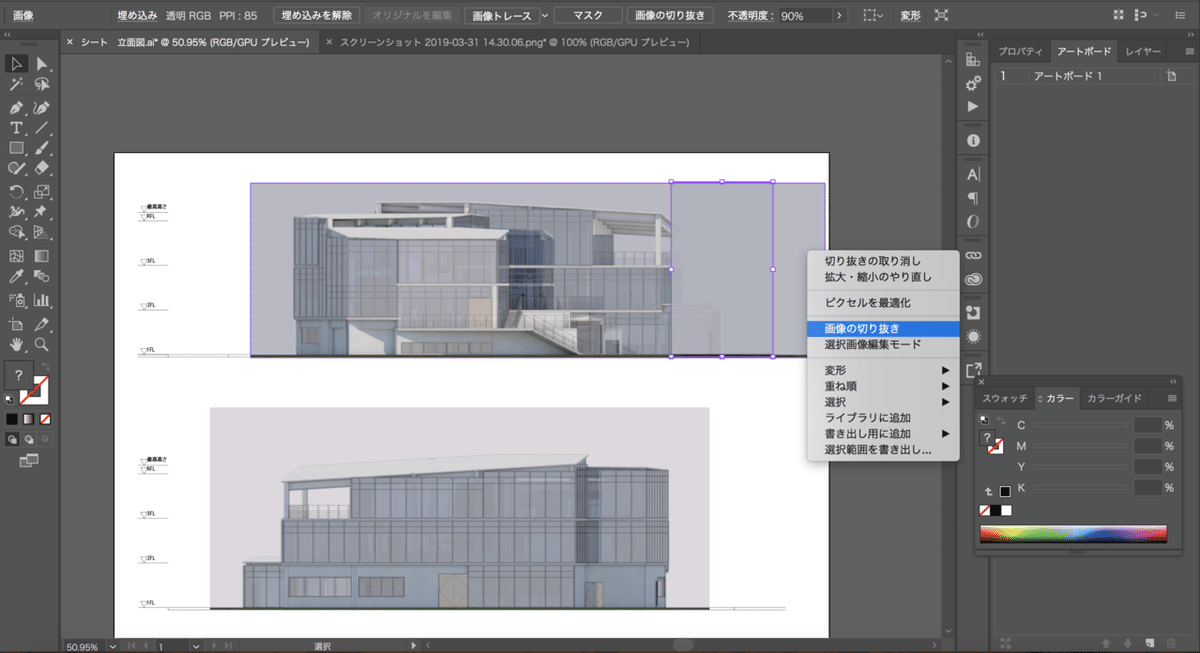Choose 選択画像編集モード from context menu
This screenshot has height=653, width=1200.
(883, 344)
